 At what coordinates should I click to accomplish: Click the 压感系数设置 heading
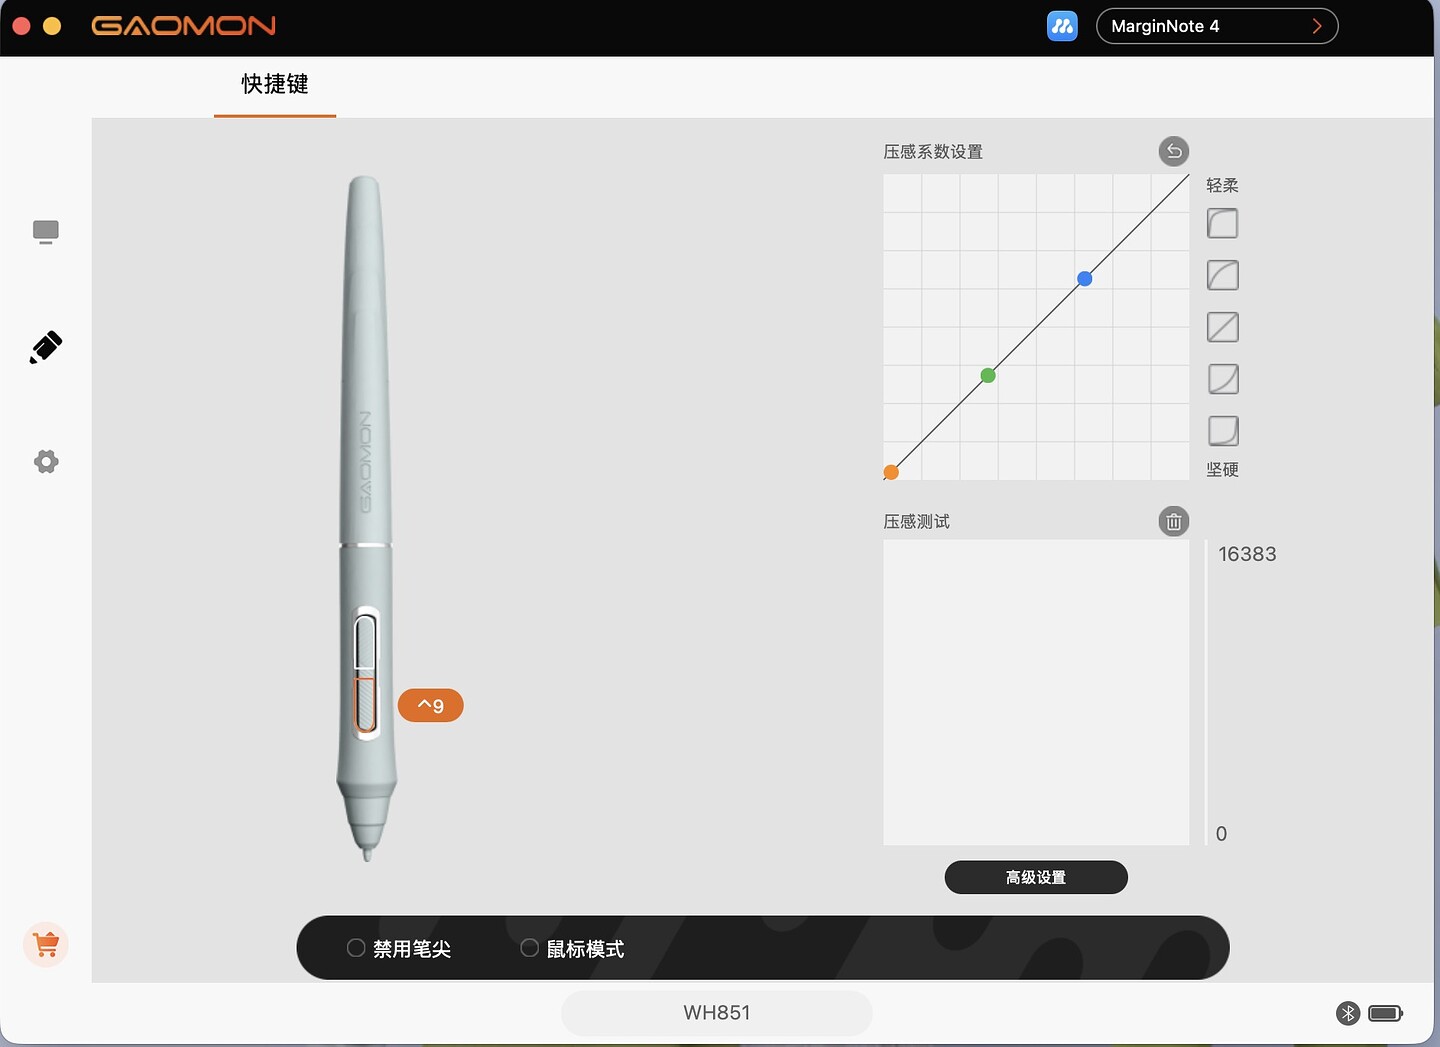(933, 152)
